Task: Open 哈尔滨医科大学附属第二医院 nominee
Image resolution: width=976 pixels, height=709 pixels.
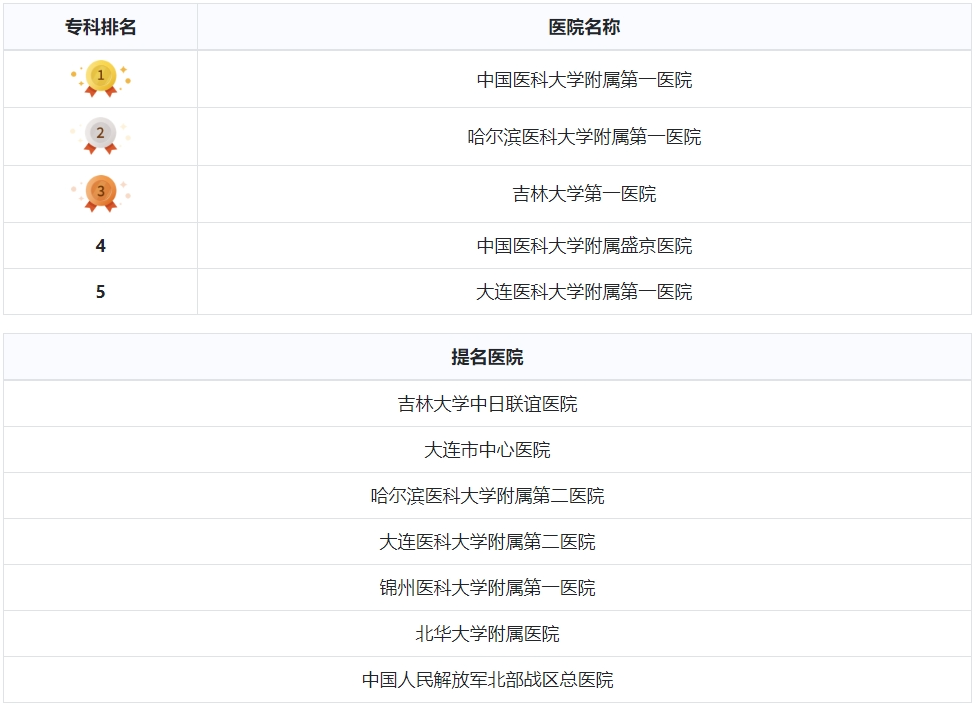Action: pyautogui.click(x=487, y=496)
